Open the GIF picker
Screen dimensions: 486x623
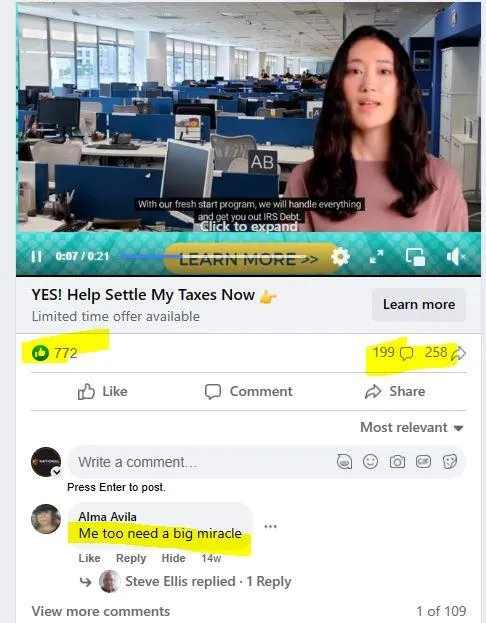423,462
